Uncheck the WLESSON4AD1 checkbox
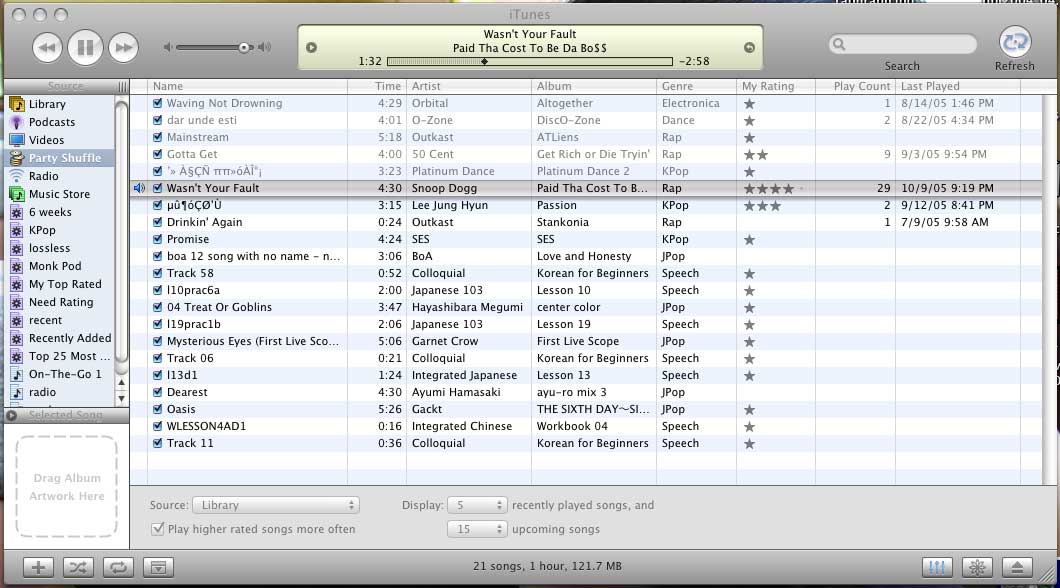 pos(158,426)
